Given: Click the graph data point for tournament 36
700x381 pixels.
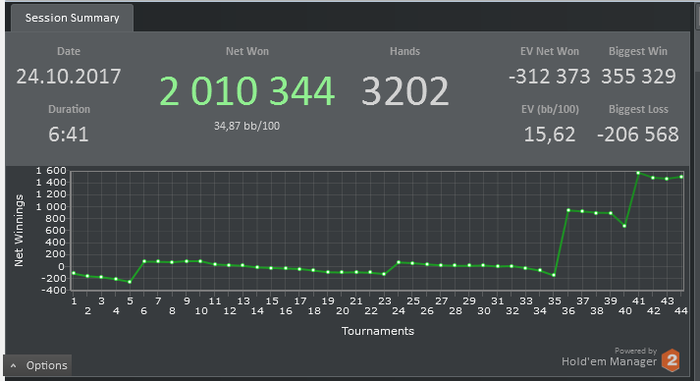Looking at the screenshot, I should [568, 210].
